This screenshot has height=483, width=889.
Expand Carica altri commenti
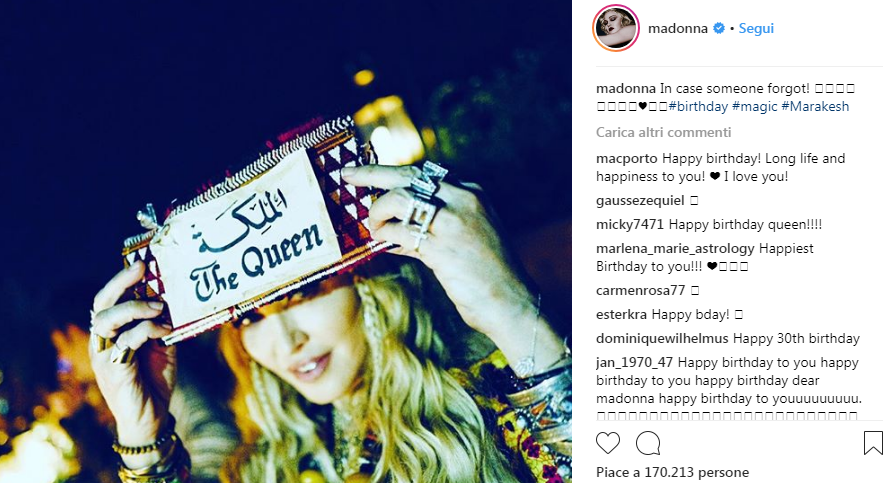click(x=663, y=132)
